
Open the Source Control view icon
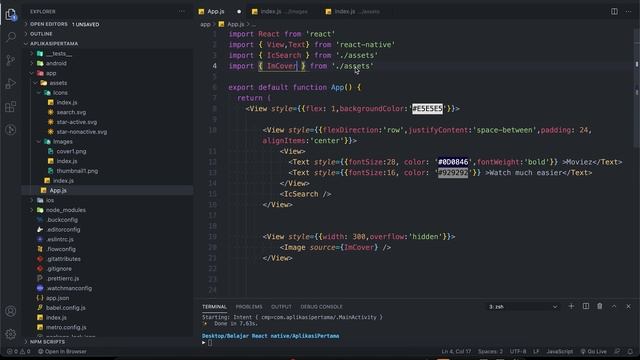pyautogui.click(x=11, y=60)
